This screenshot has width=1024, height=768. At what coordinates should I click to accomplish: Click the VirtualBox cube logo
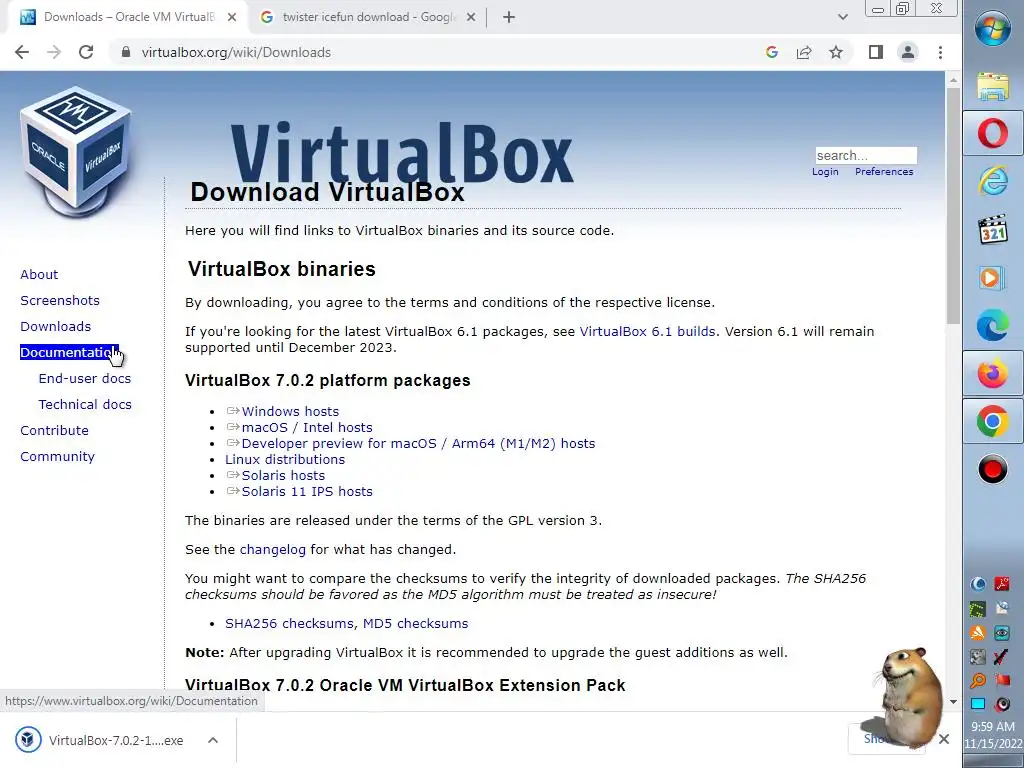click(76, 152)
